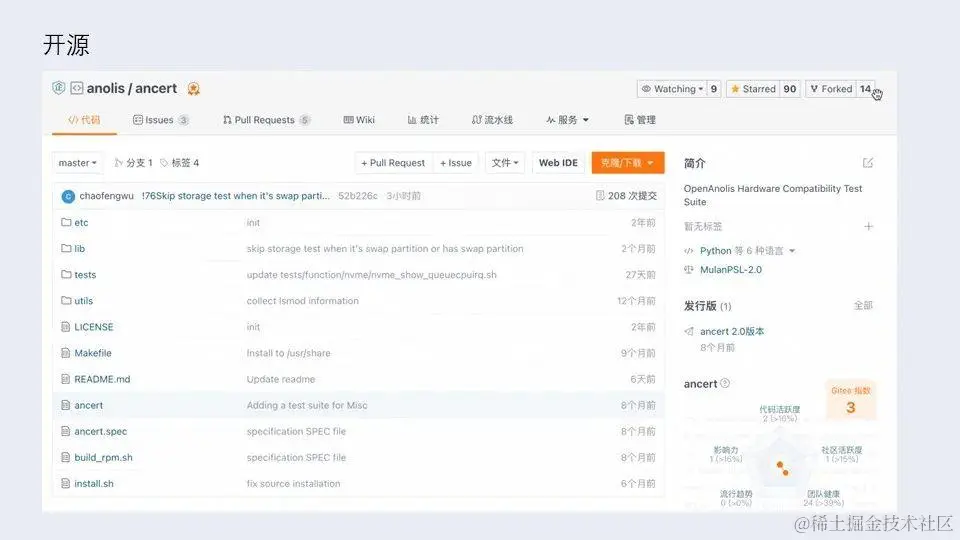Open the latest commit message link
Image resolution: width=960 pixels, height=540 pixels.
click(x=236, y=196)
